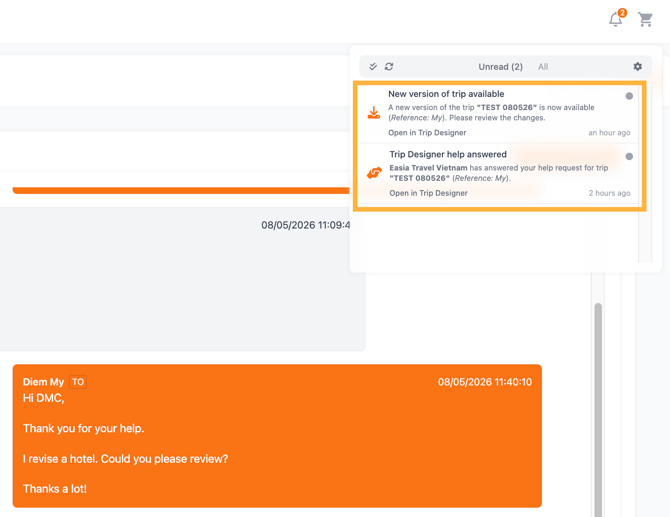Open notification settings gear
This screenshot has height=517, width=670.
click(x=638, y=66)
